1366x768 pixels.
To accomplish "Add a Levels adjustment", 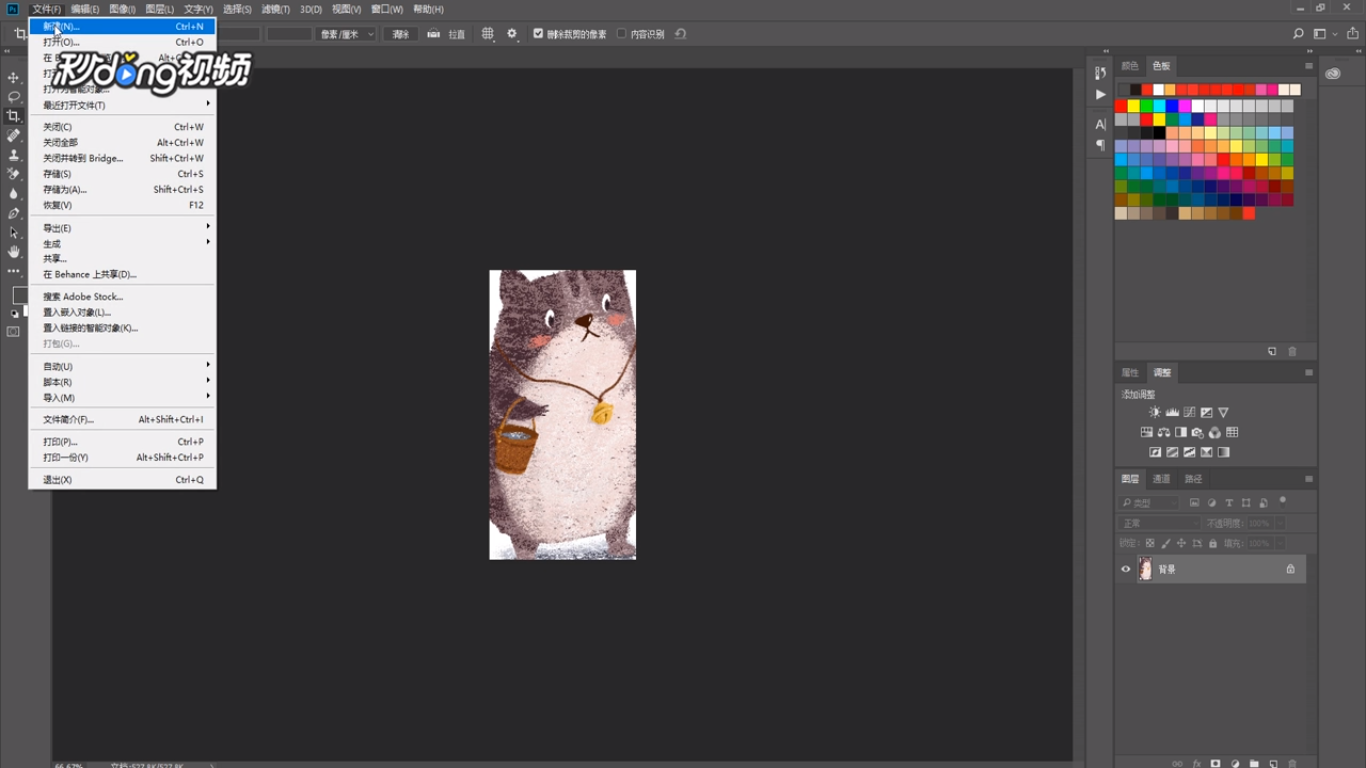I will 1172,412.
